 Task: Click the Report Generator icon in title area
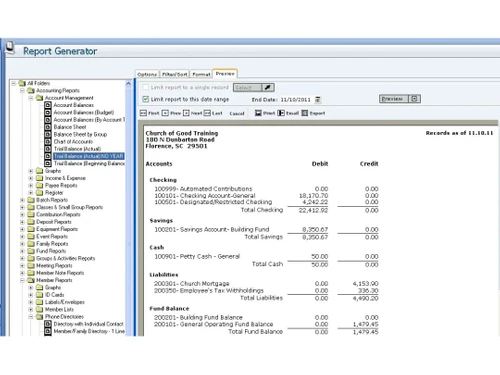[10, 47]
